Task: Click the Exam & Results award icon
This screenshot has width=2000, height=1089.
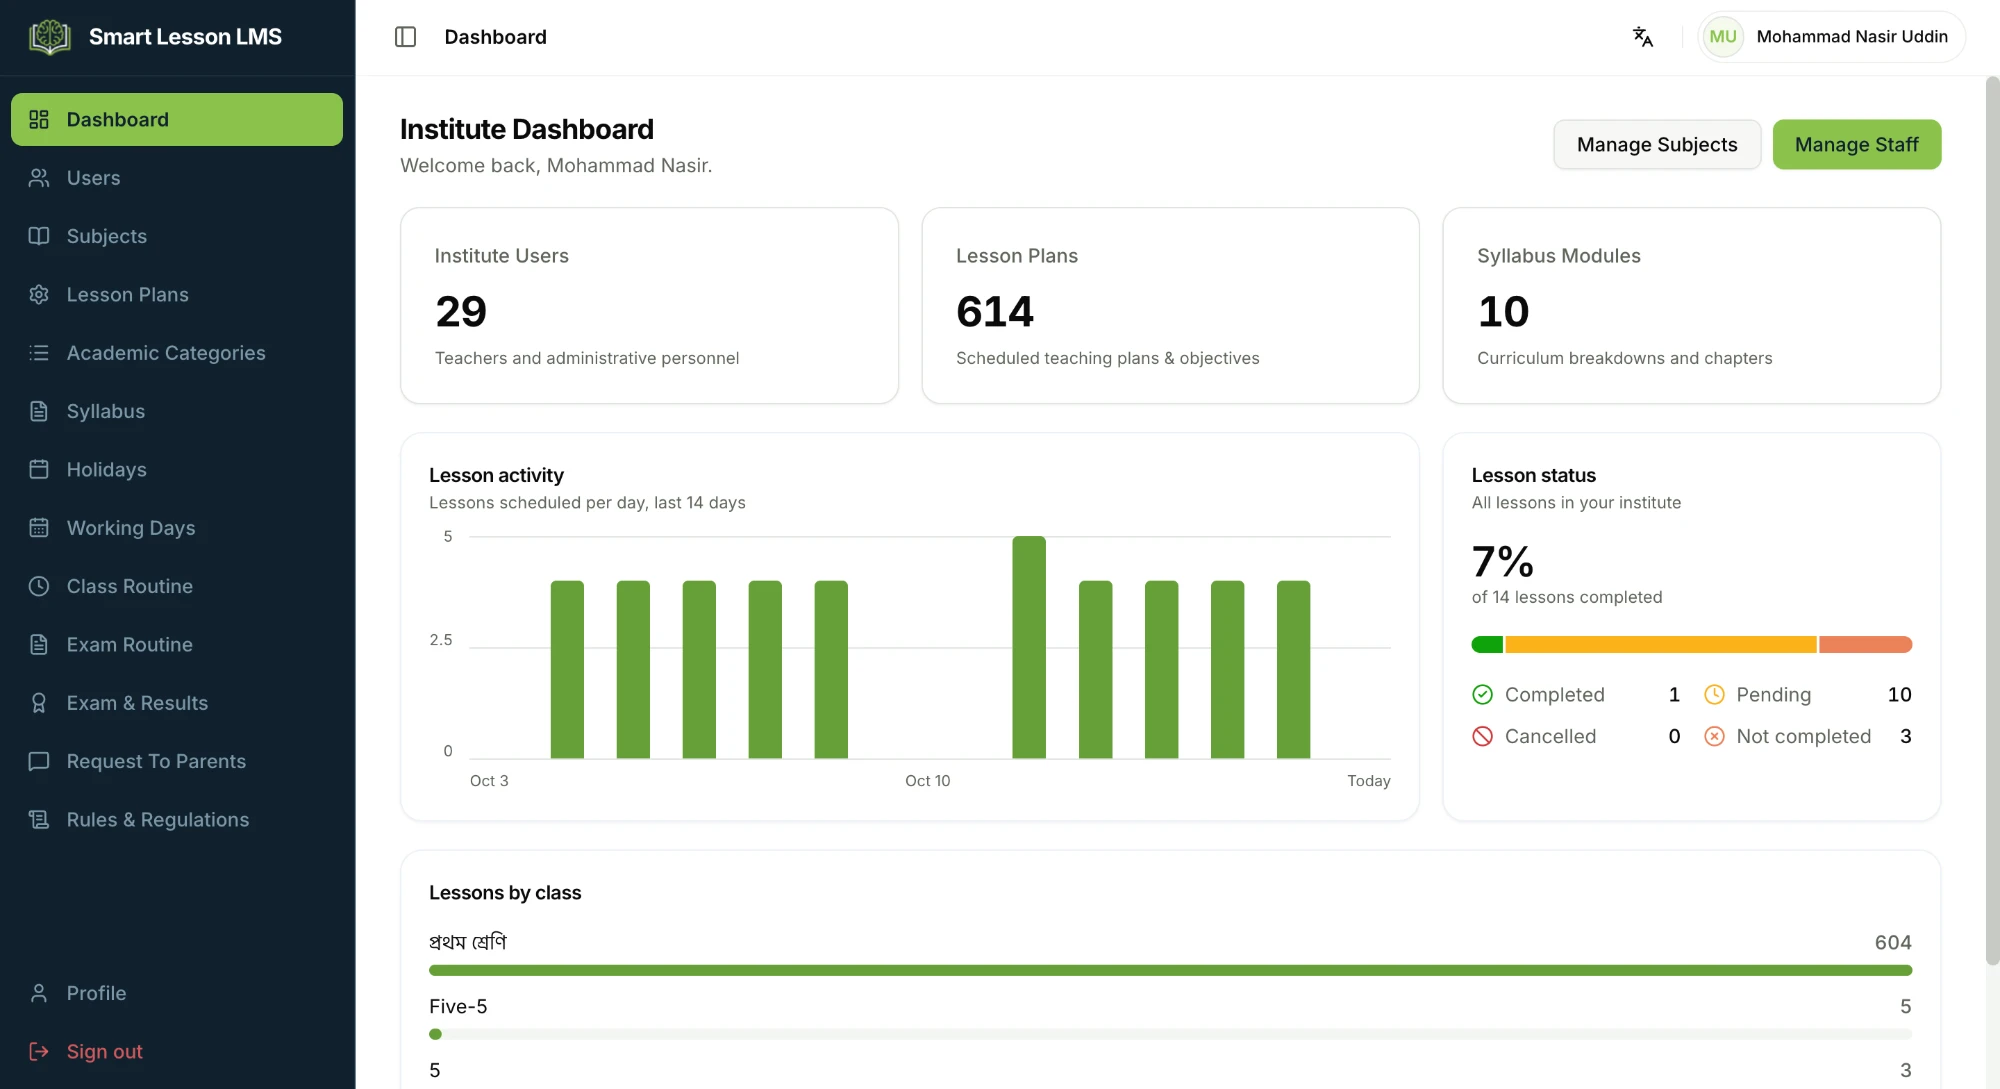Action: tap(39, 703)
